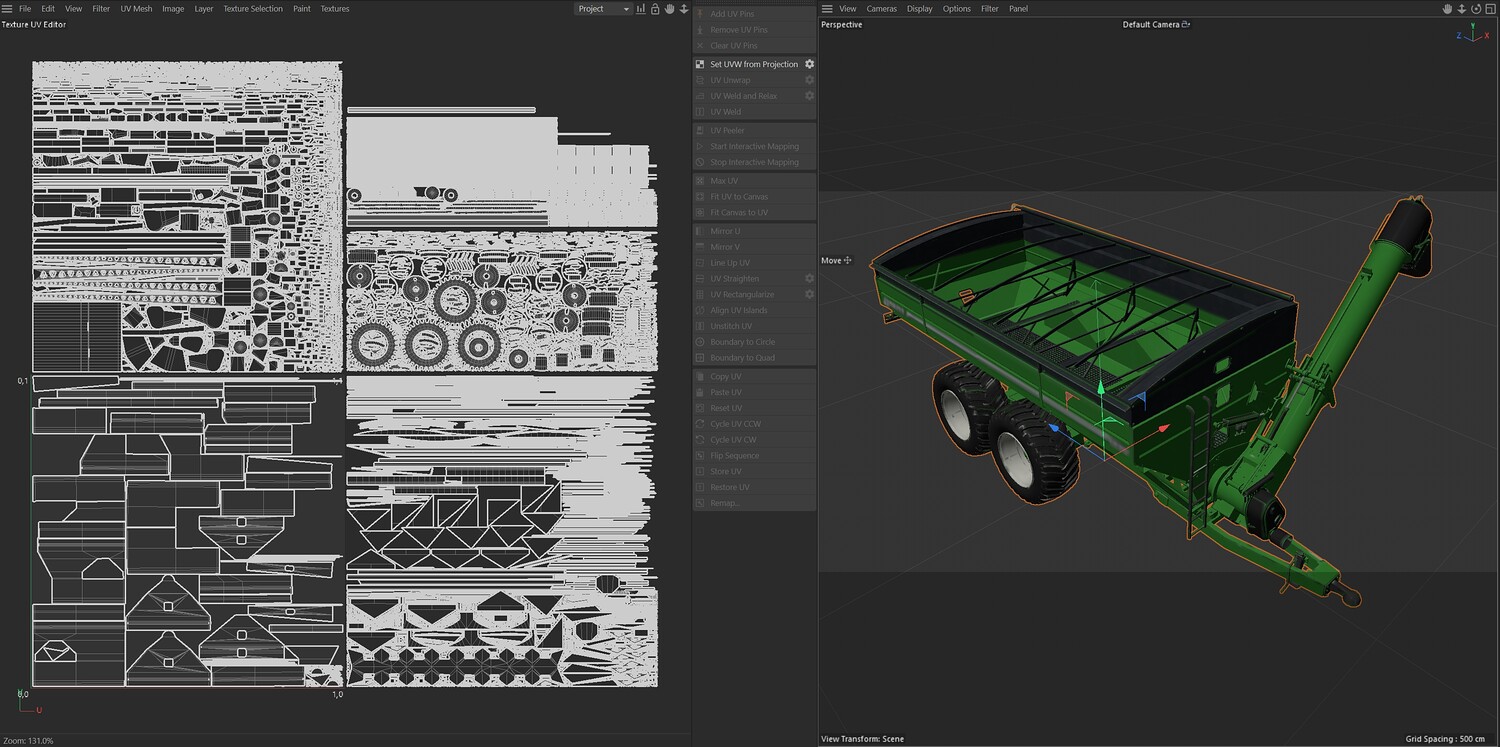
Task: Toggle the viewport layout maximize icon
Action: 1489,9
